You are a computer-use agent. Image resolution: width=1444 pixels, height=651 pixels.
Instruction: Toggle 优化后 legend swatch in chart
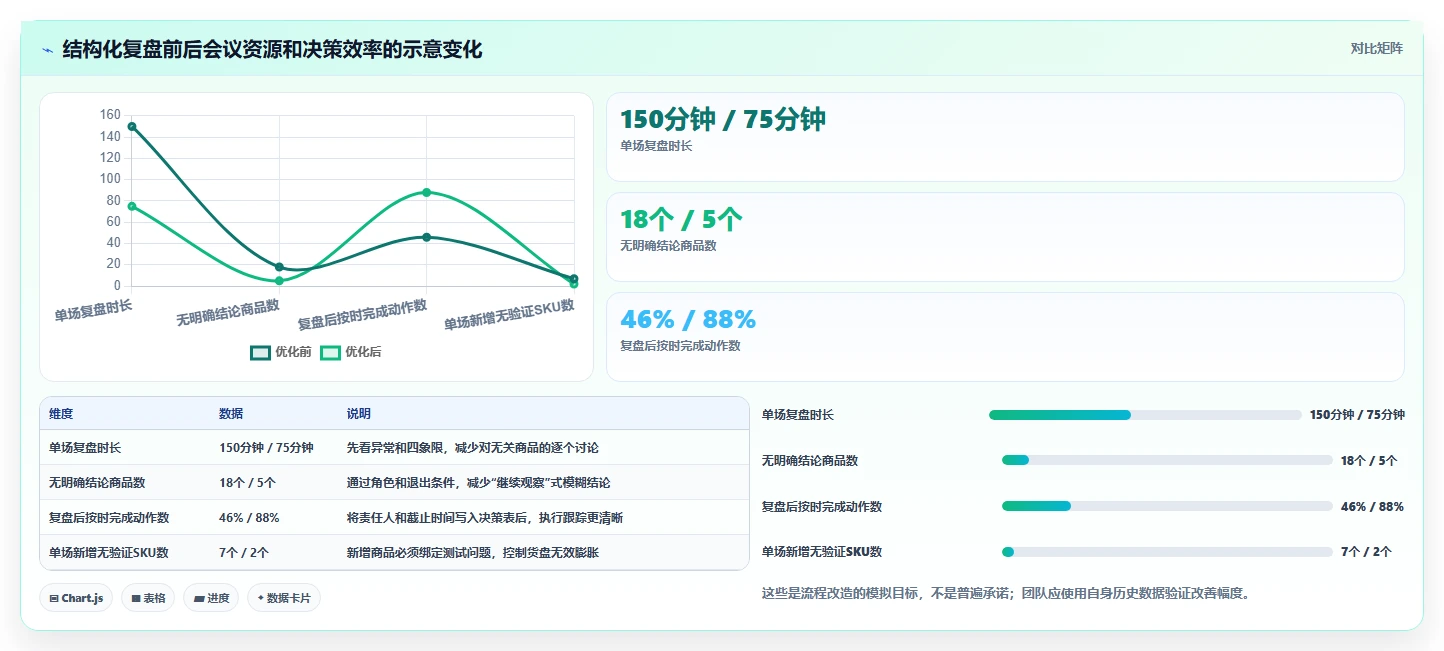(x=330, y=352)
